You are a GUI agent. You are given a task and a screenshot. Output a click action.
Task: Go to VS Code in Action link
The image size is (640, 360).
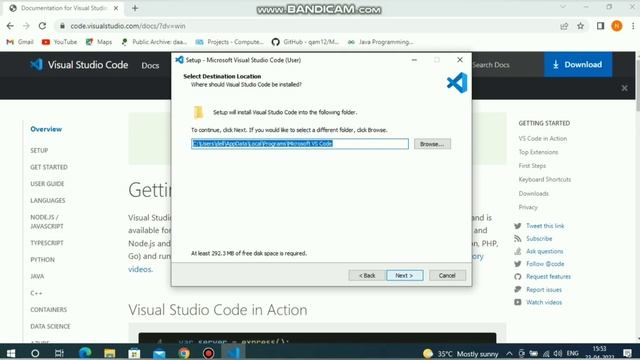[543, 139]
